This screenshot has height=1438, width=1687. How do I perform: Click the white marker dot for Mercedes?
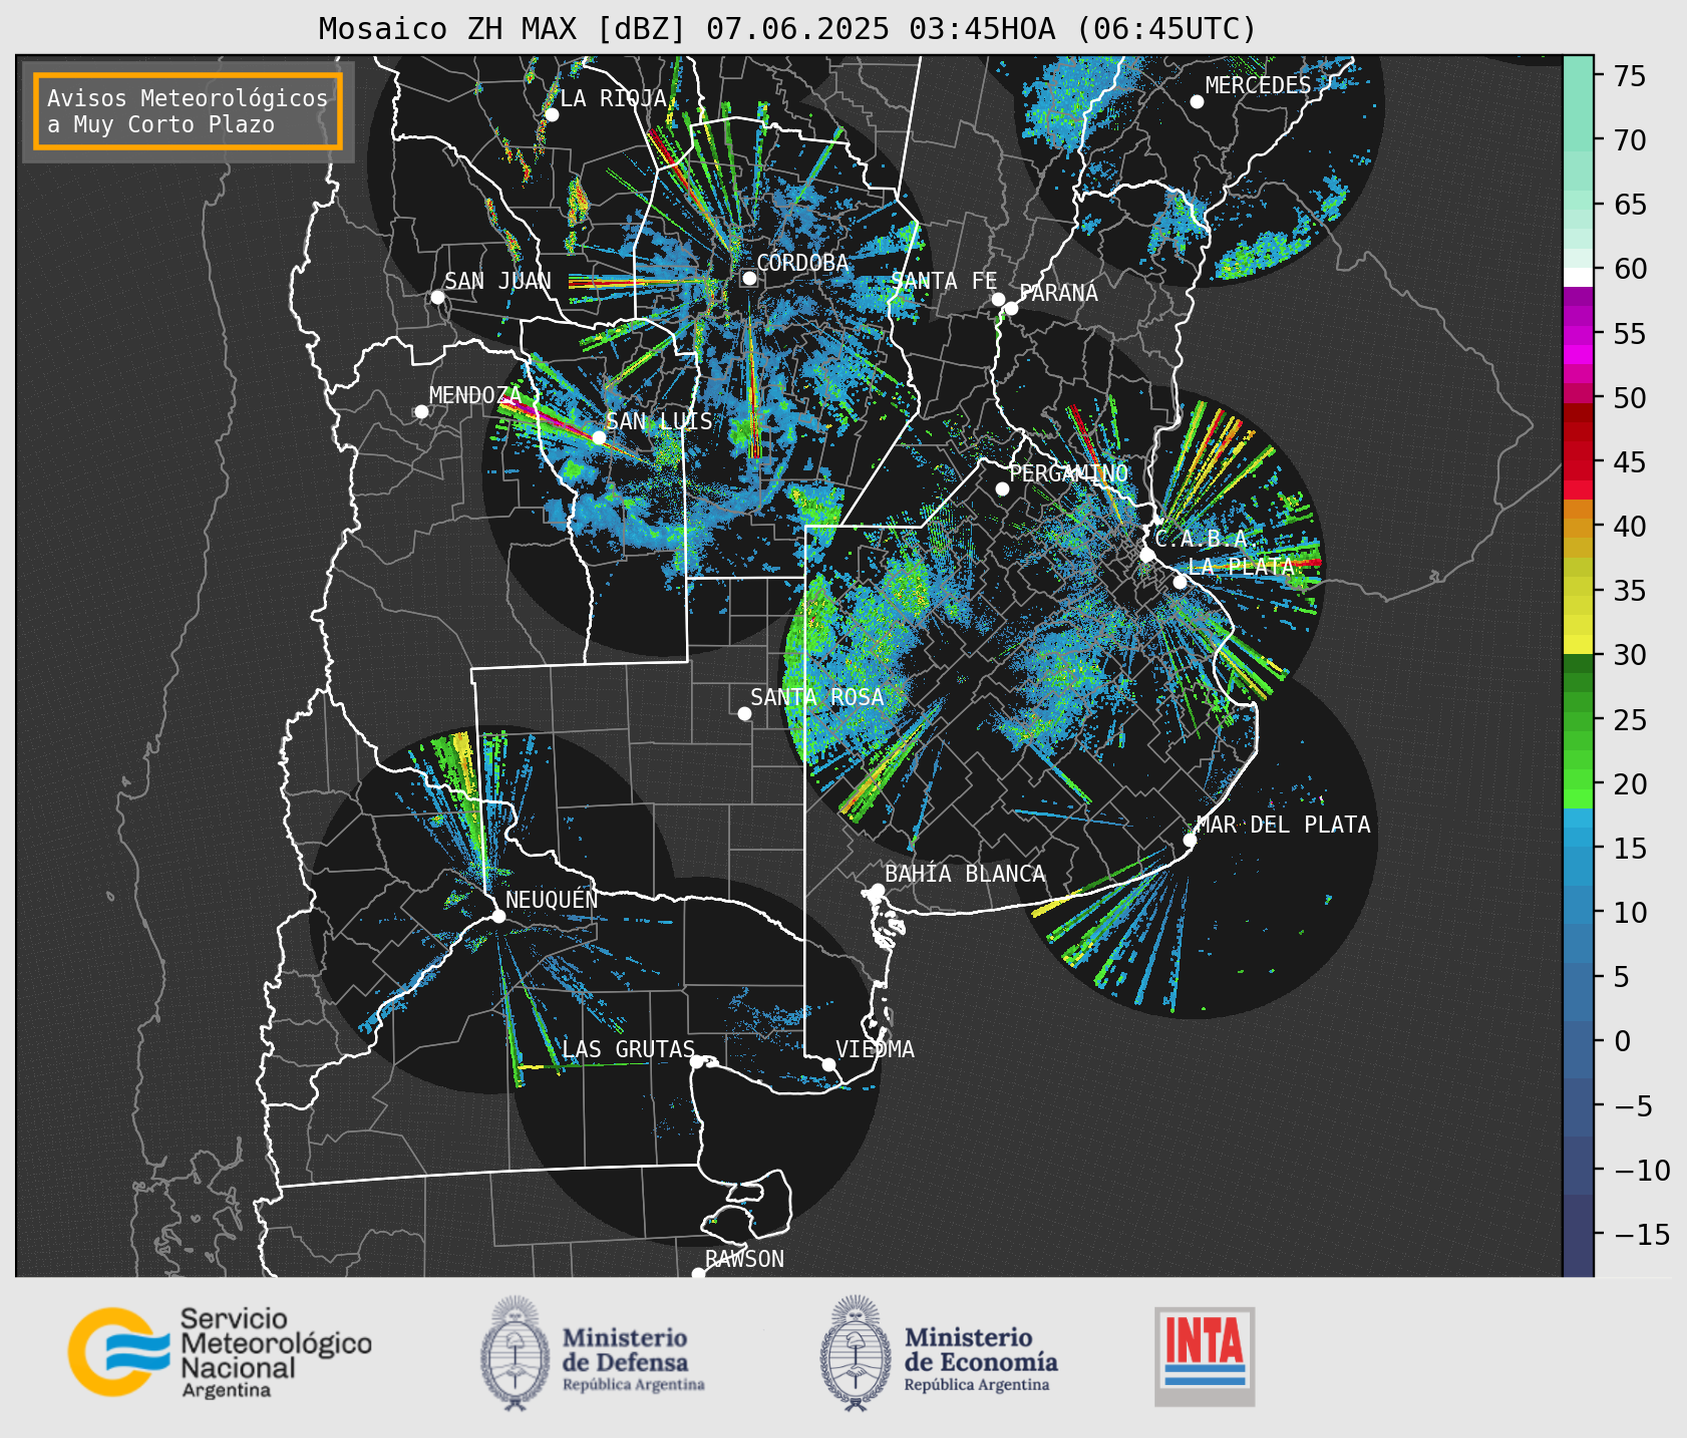1196,102
